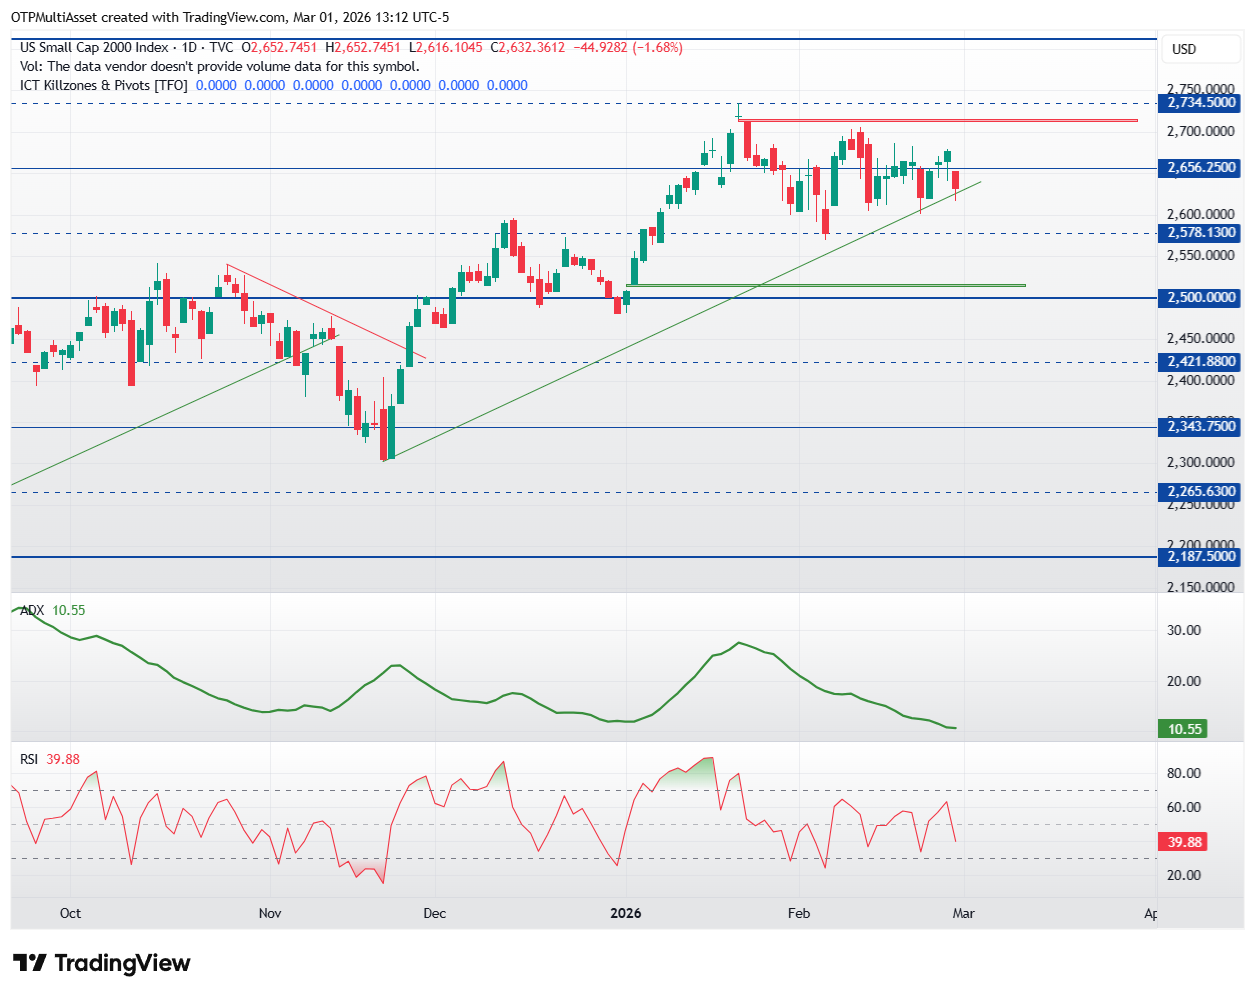Select the ADX indicator legend label
Image resolution: width=1255 pixels, height=997 pixels.
click(32, 610)
